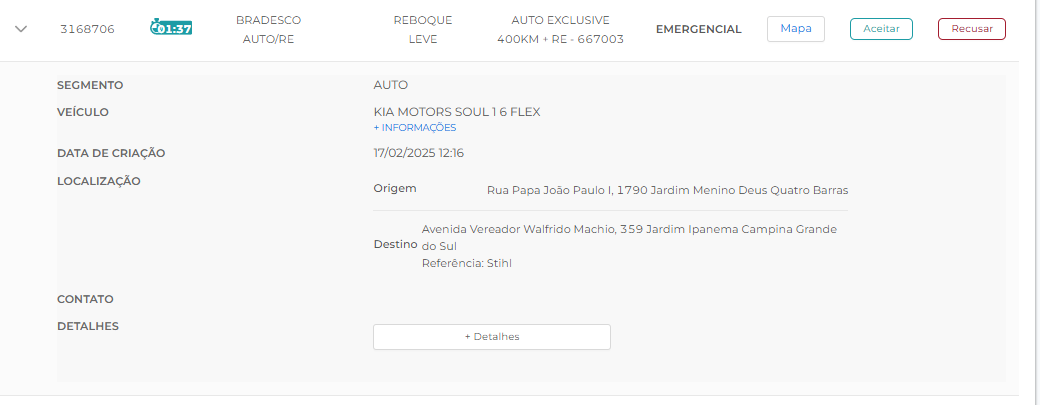Screen dimensions: 1040x405
Task: Open the Mapa button
Action: pos(795,29)
